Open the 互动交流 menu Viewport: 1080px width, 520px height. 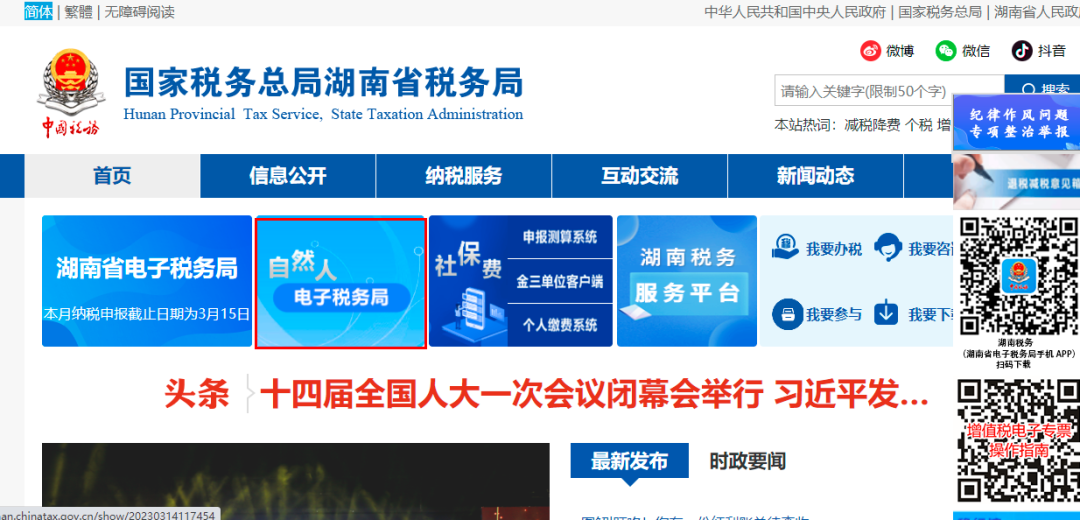click(x=640, y=176)
